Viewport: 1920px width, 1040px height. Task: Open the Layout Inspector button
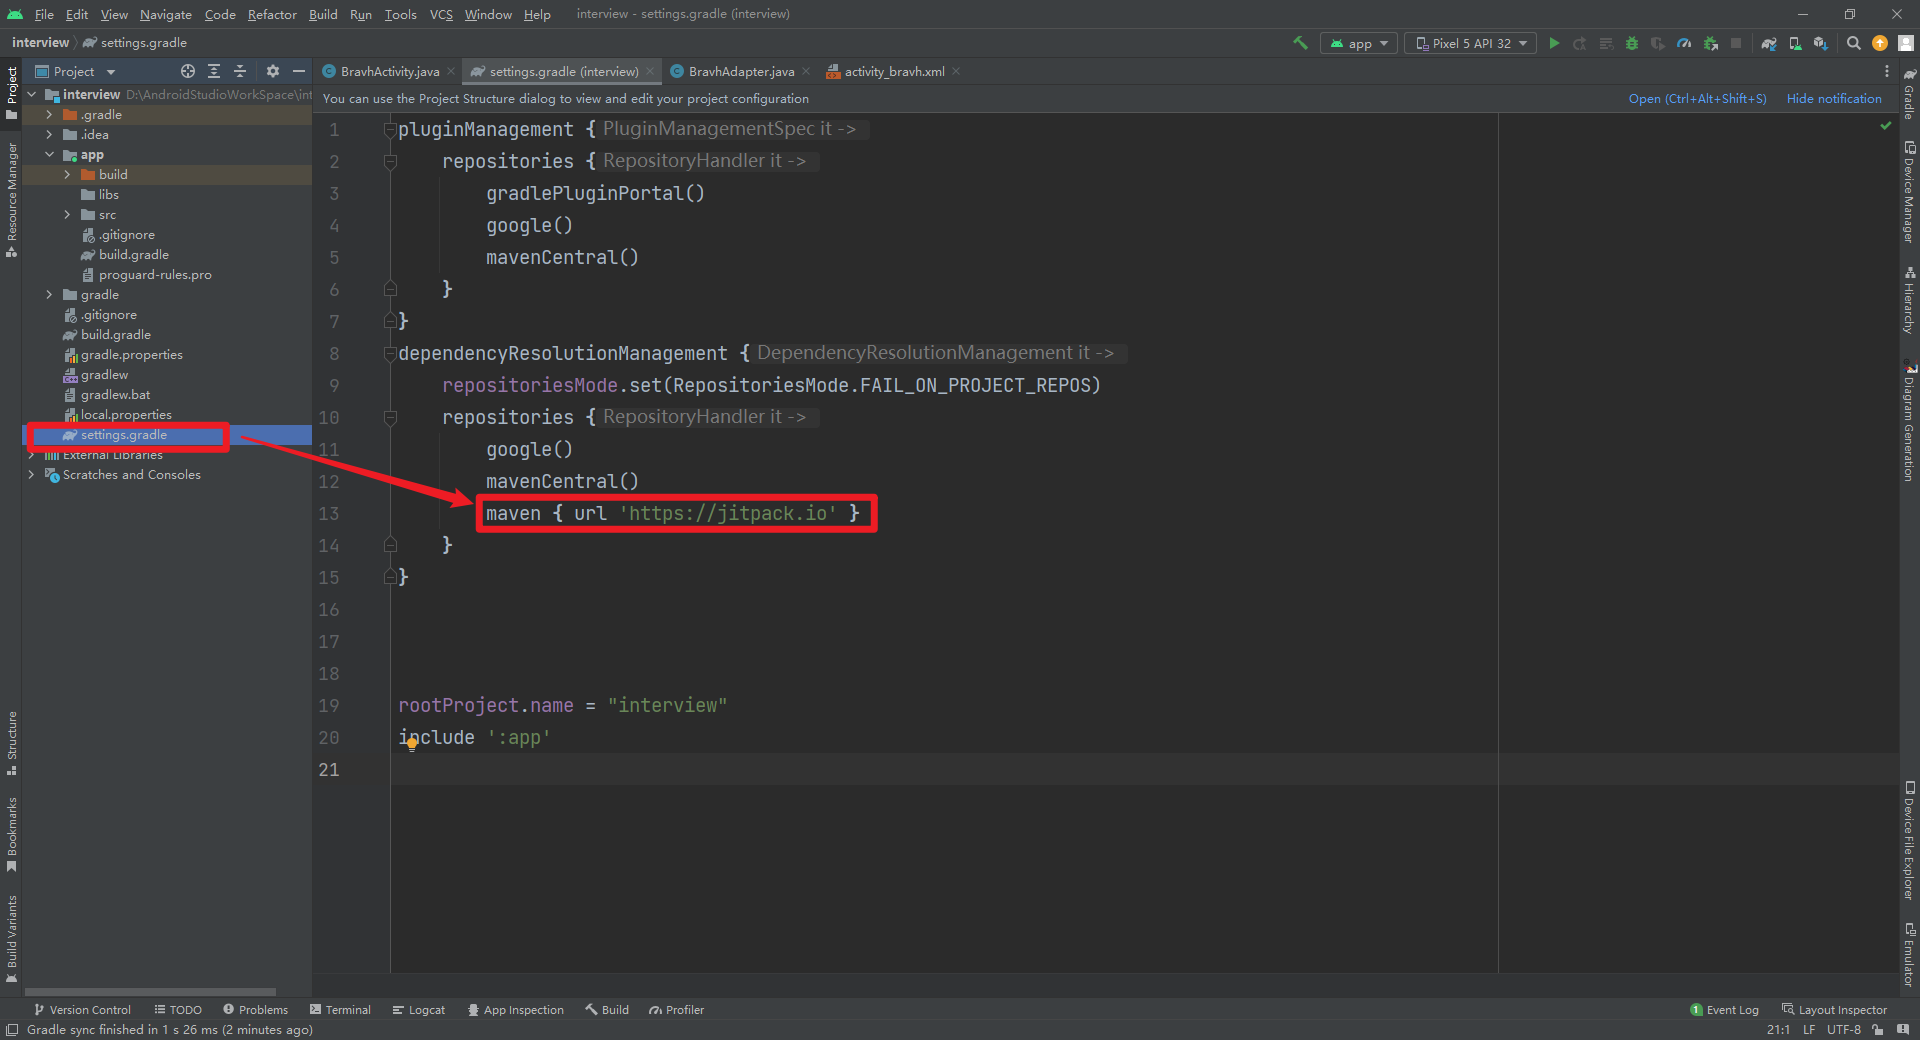click(1834, 1010)
